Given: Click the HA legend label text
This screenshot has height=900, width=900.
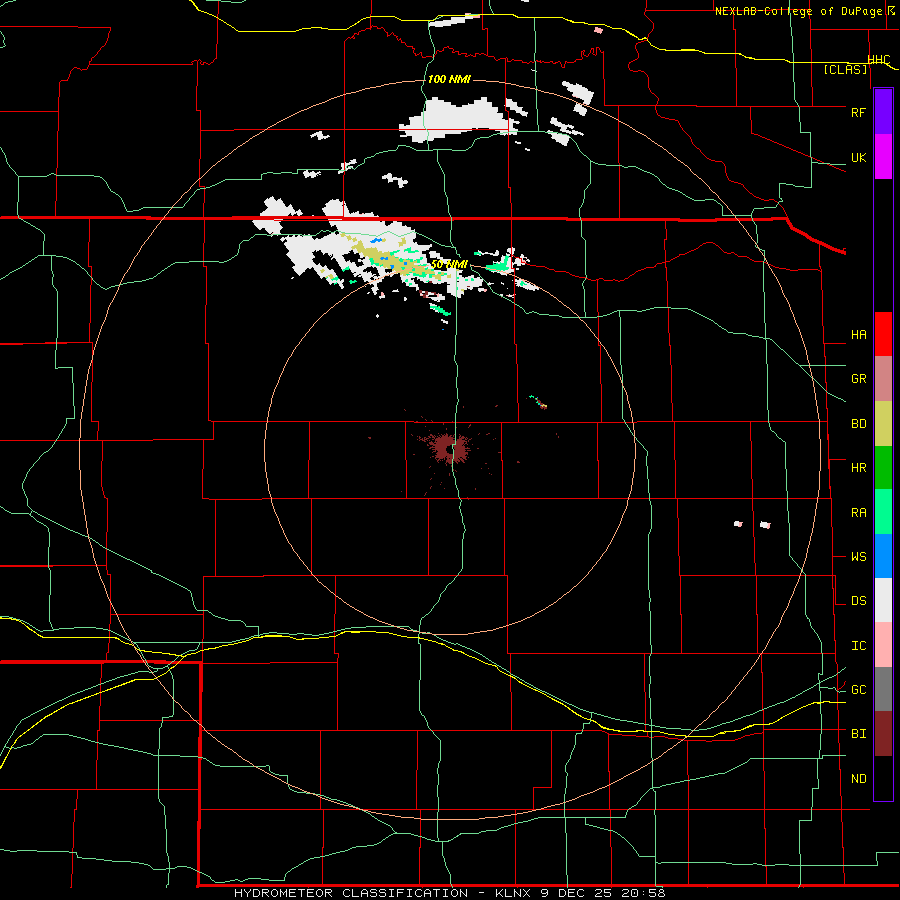Looking at the screenshot, I should [858, 335].
